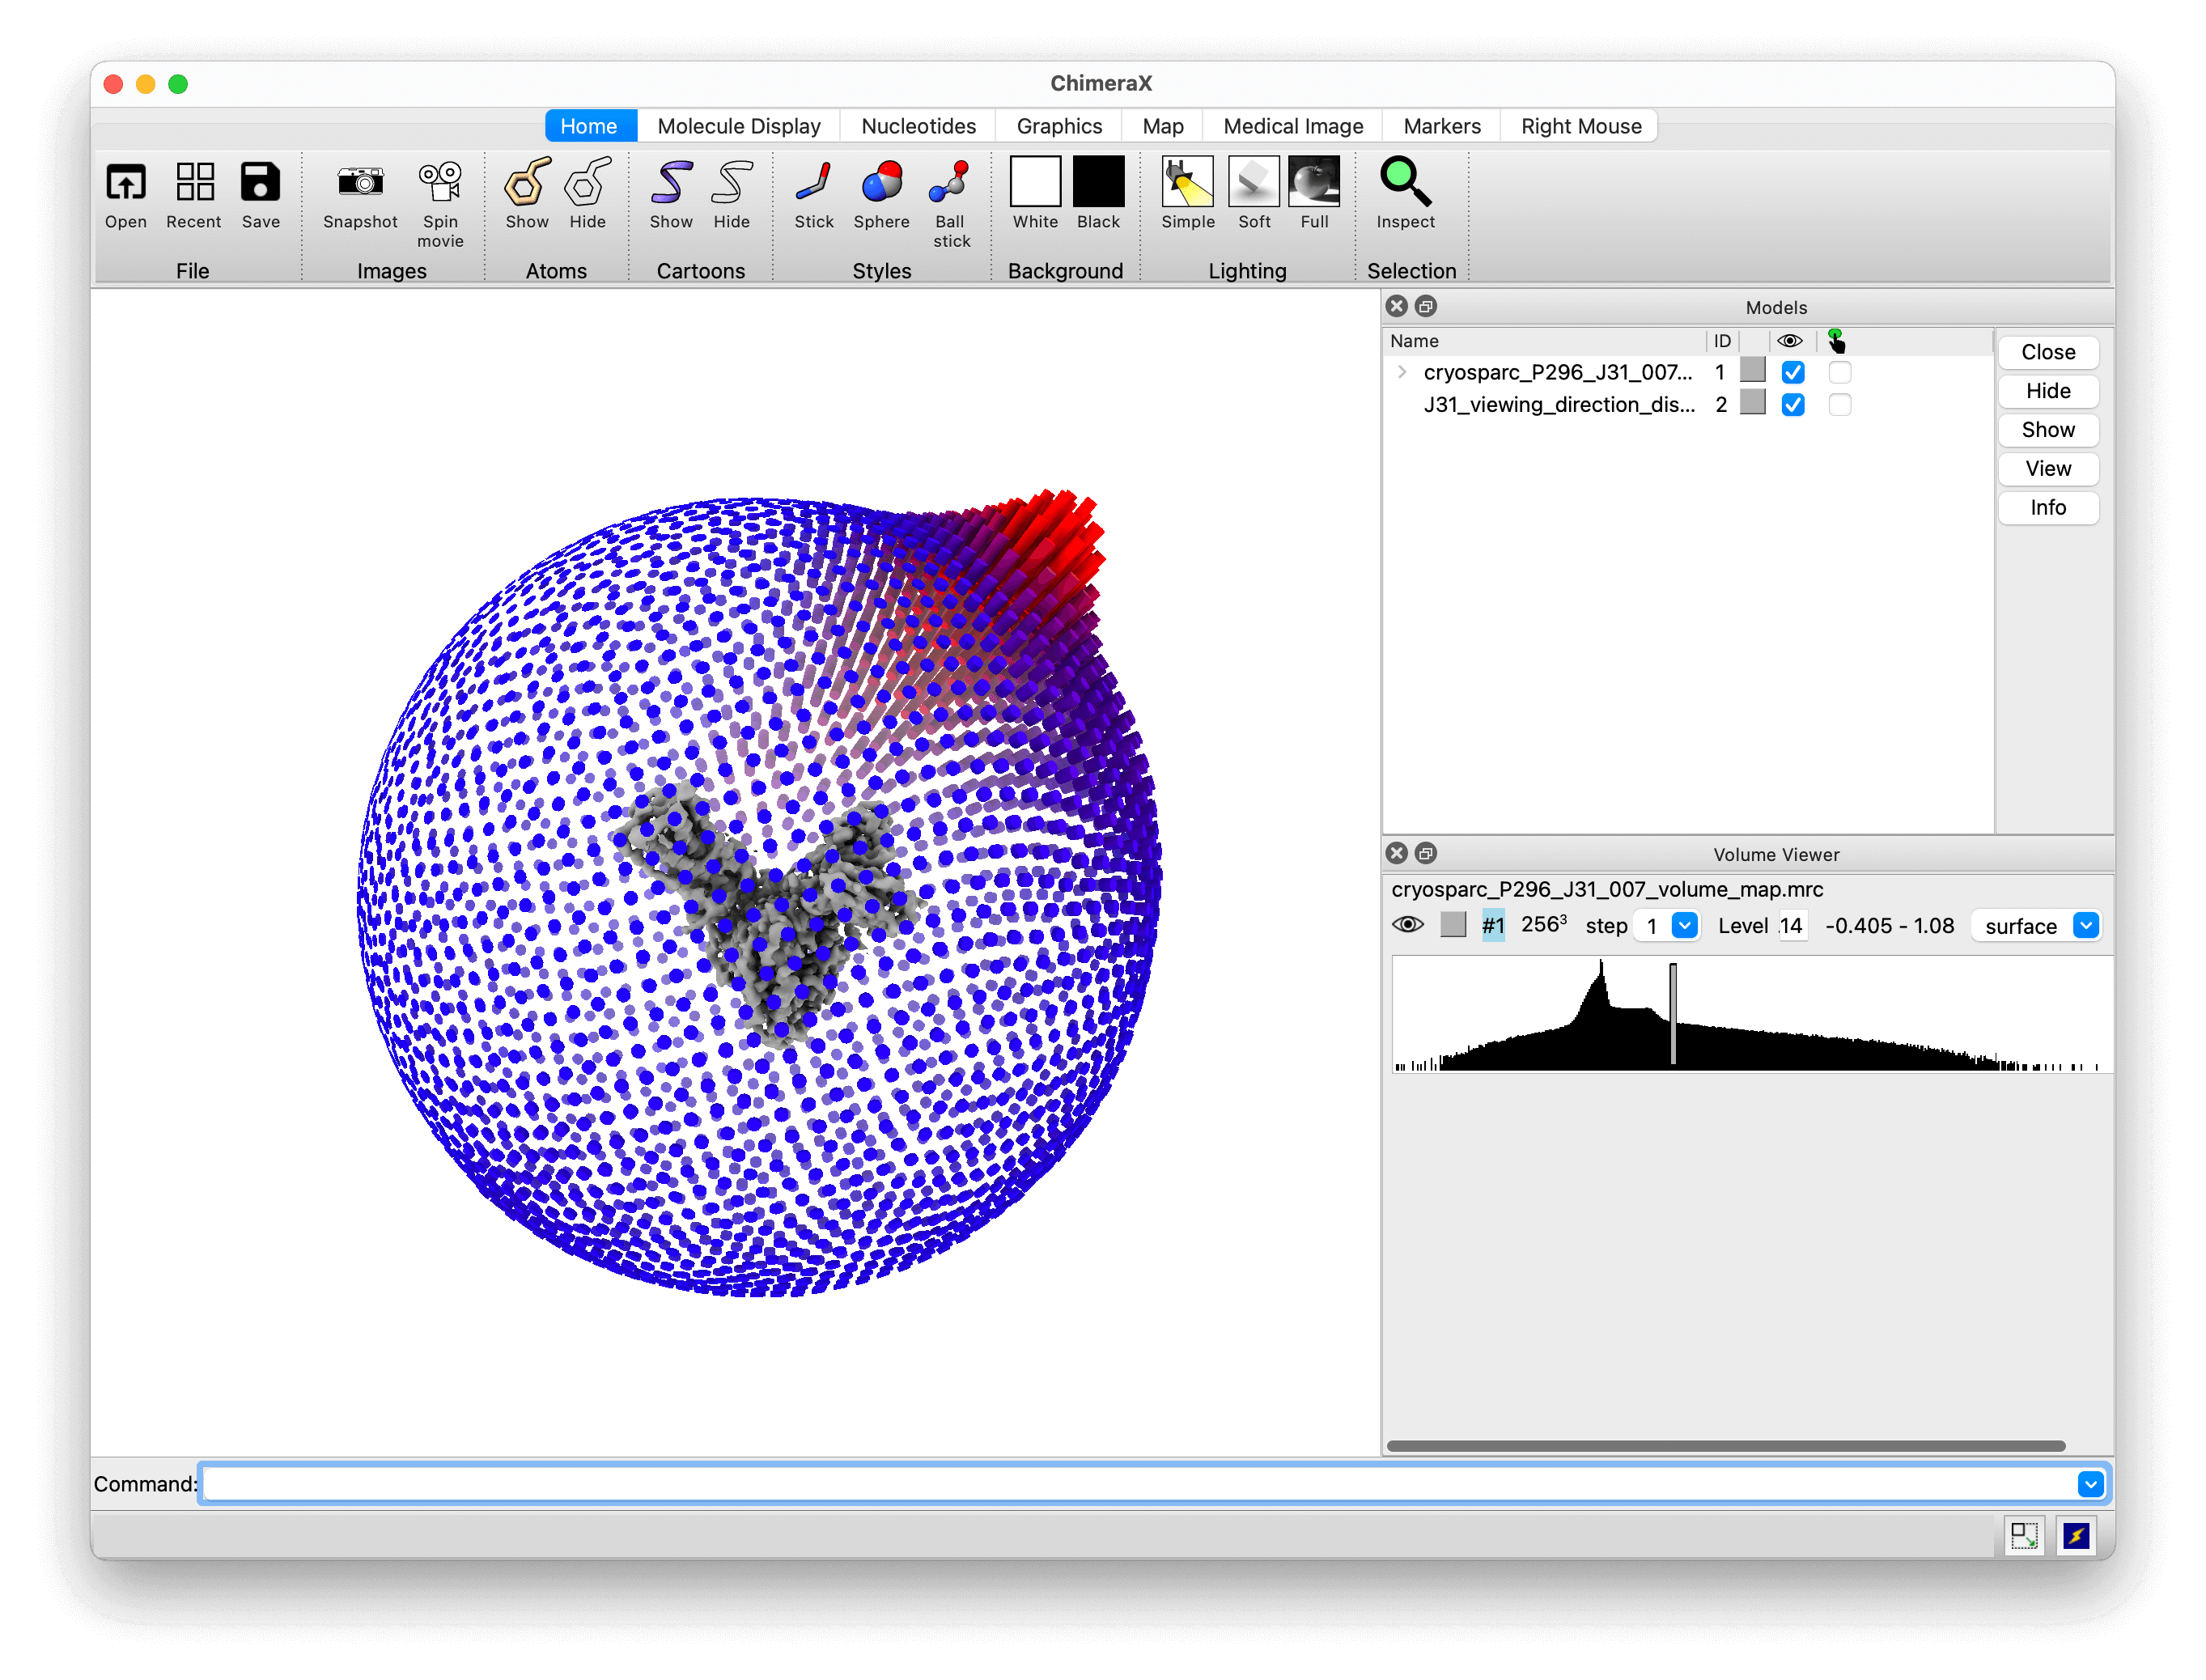Click the eye column header in Models
The height and width of the screenshot is (1680, 2206).
pyautogui.click(x=1789, y=341)
